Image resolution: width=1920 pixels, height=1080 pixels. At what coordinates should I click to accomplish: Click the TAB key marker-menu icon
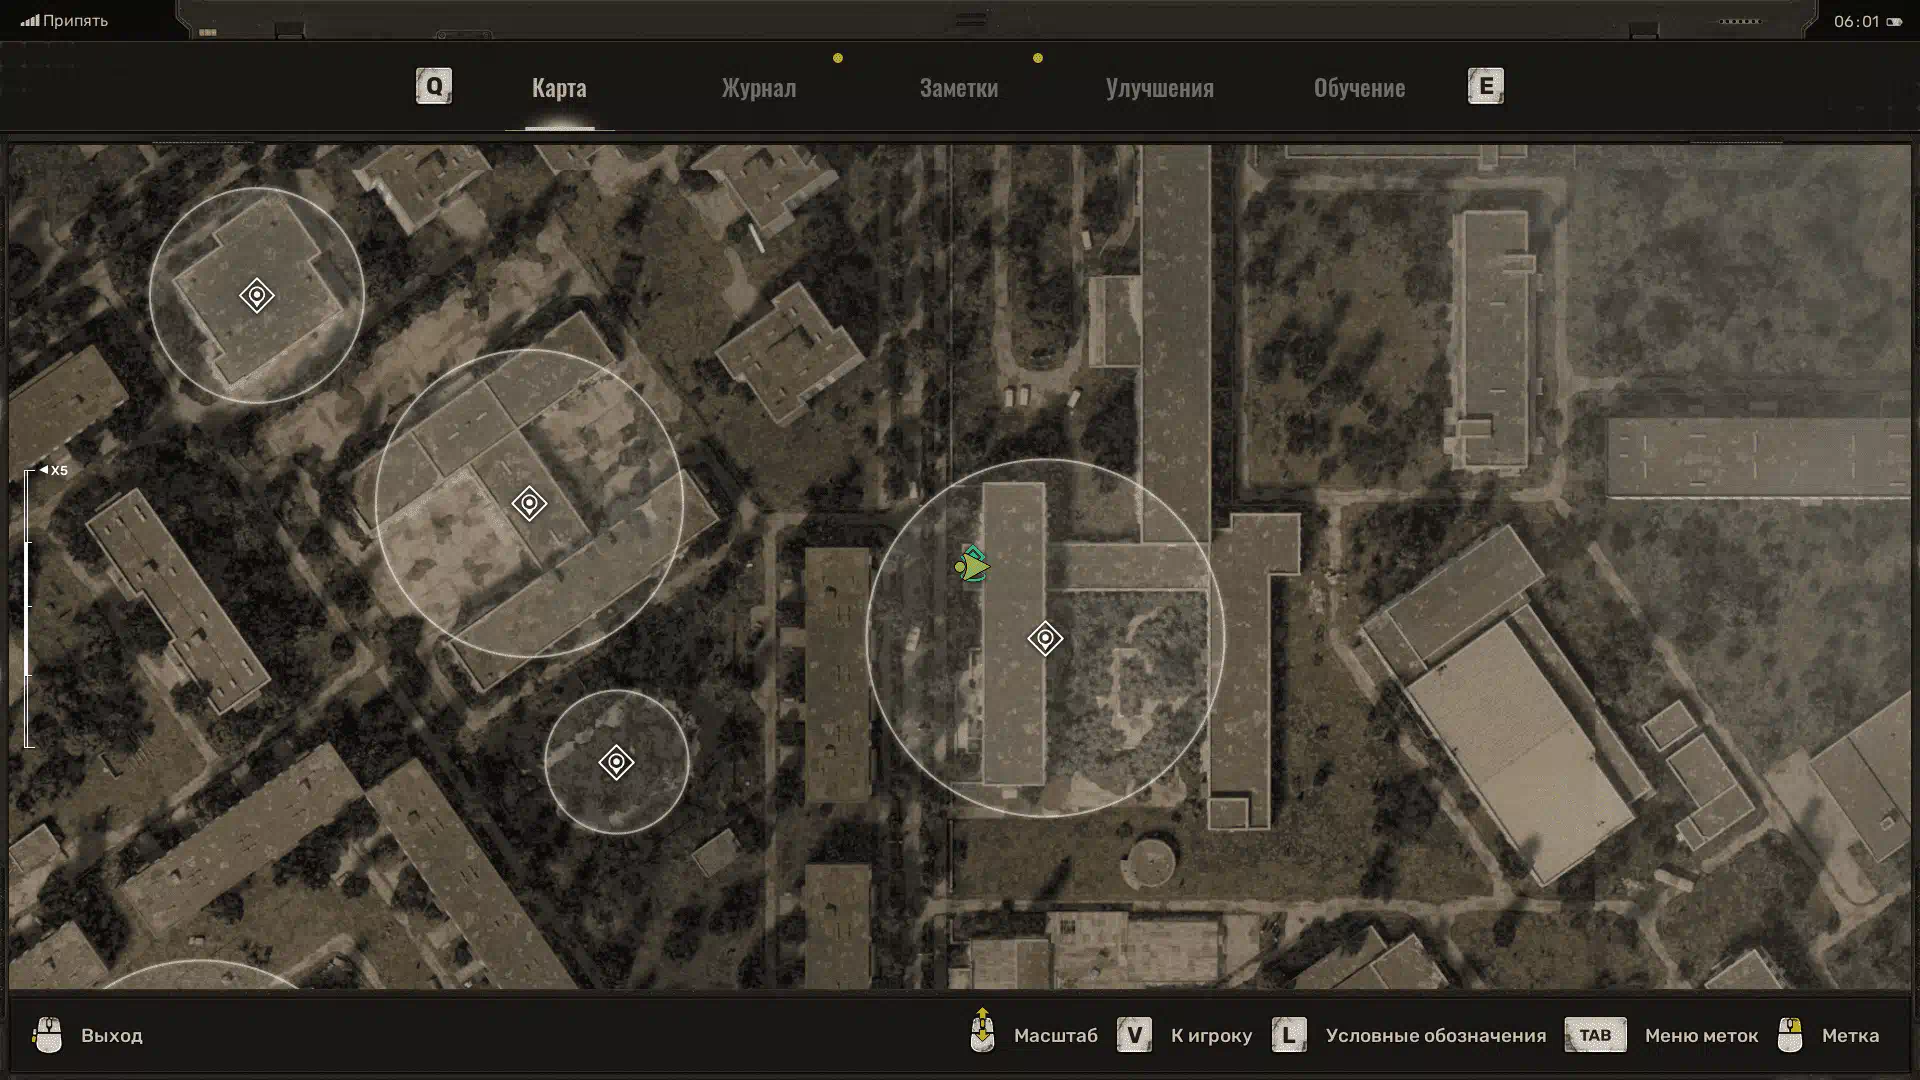(1595, 1035)
